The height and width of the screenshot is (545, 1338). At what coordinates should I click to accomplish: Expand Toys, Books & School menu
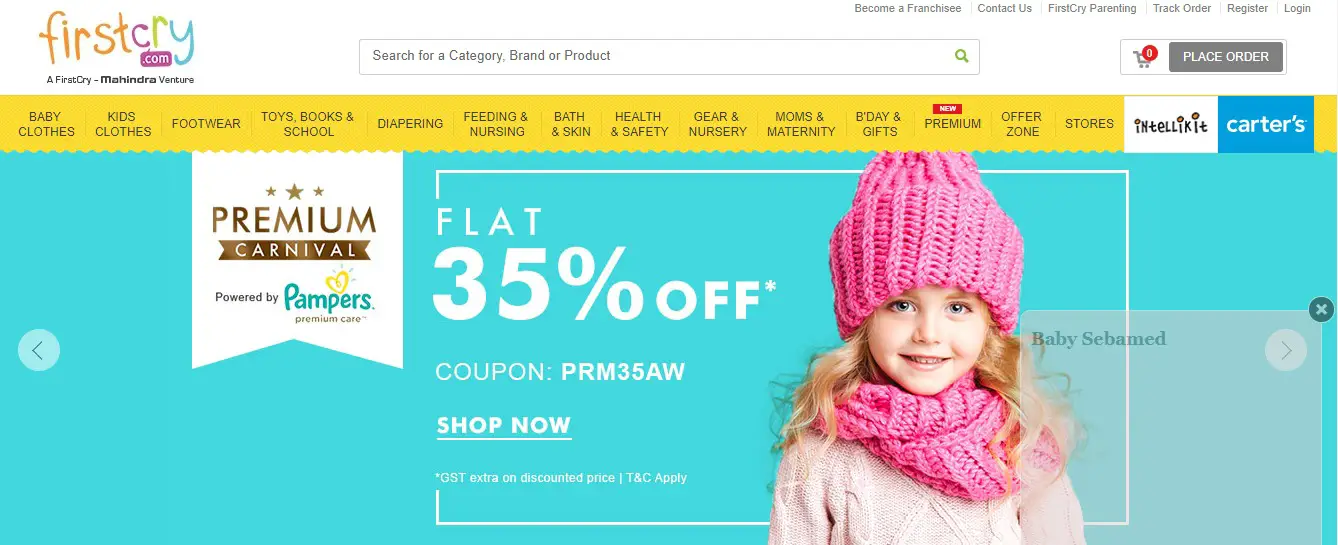coord(308,124)
